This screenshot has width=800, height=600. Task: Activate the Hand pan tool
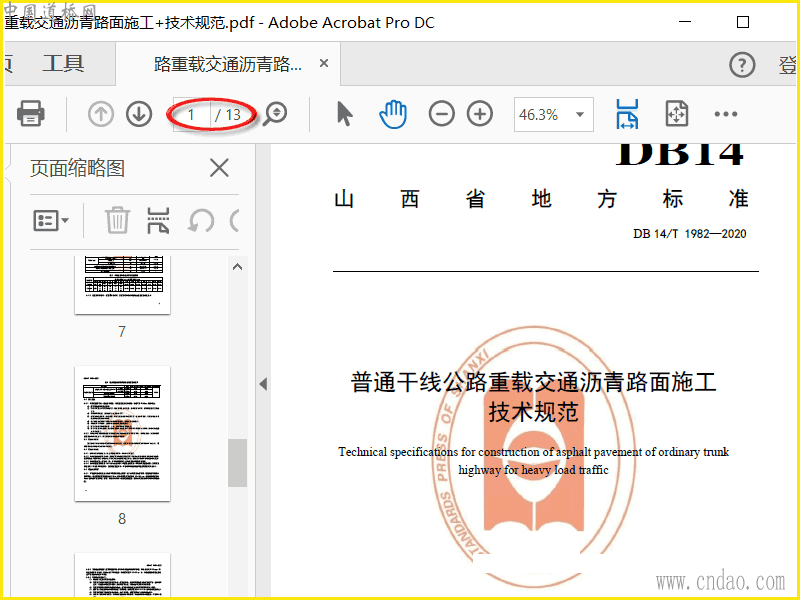pos(393,113)
